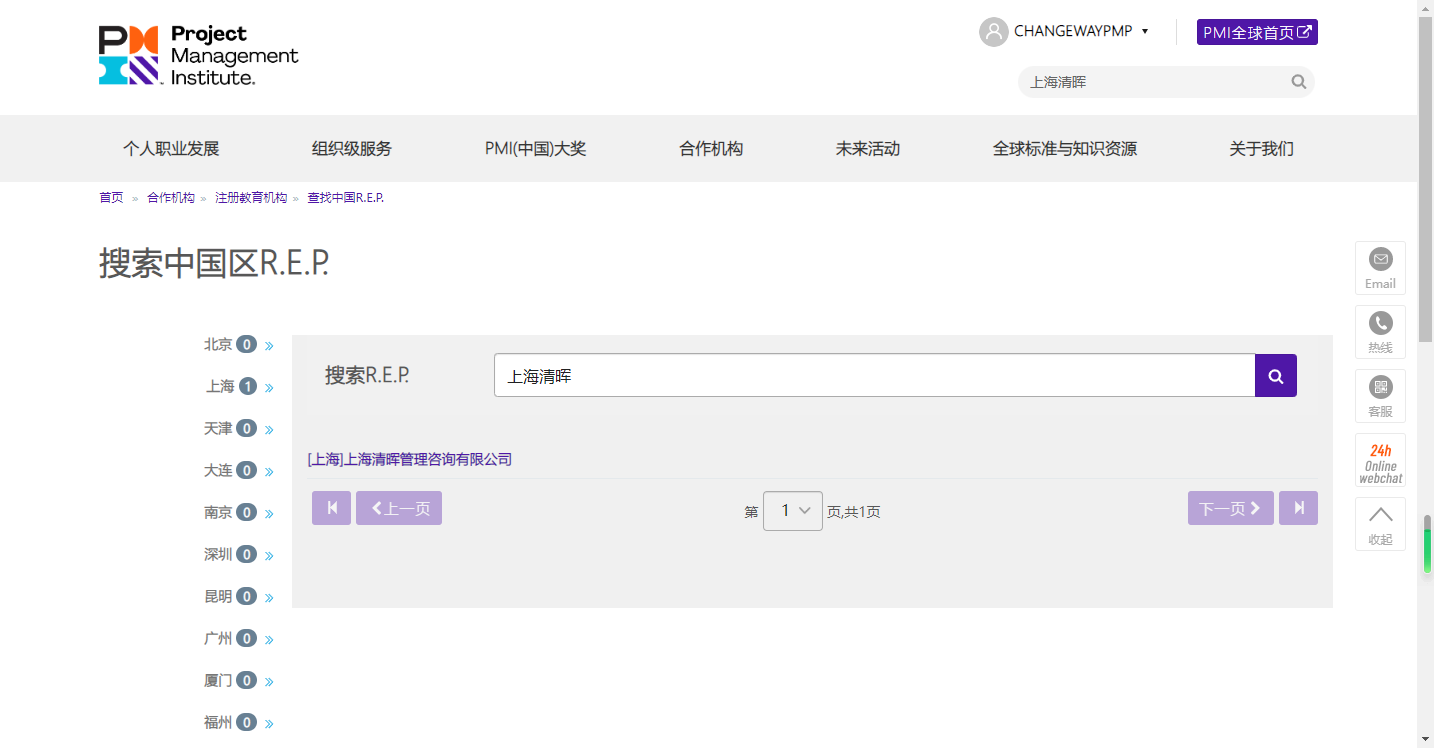Click 注册教育机构 in the breadcrumb trail
The width and height of the screenshot is (1434, 748).
point(250,197)
